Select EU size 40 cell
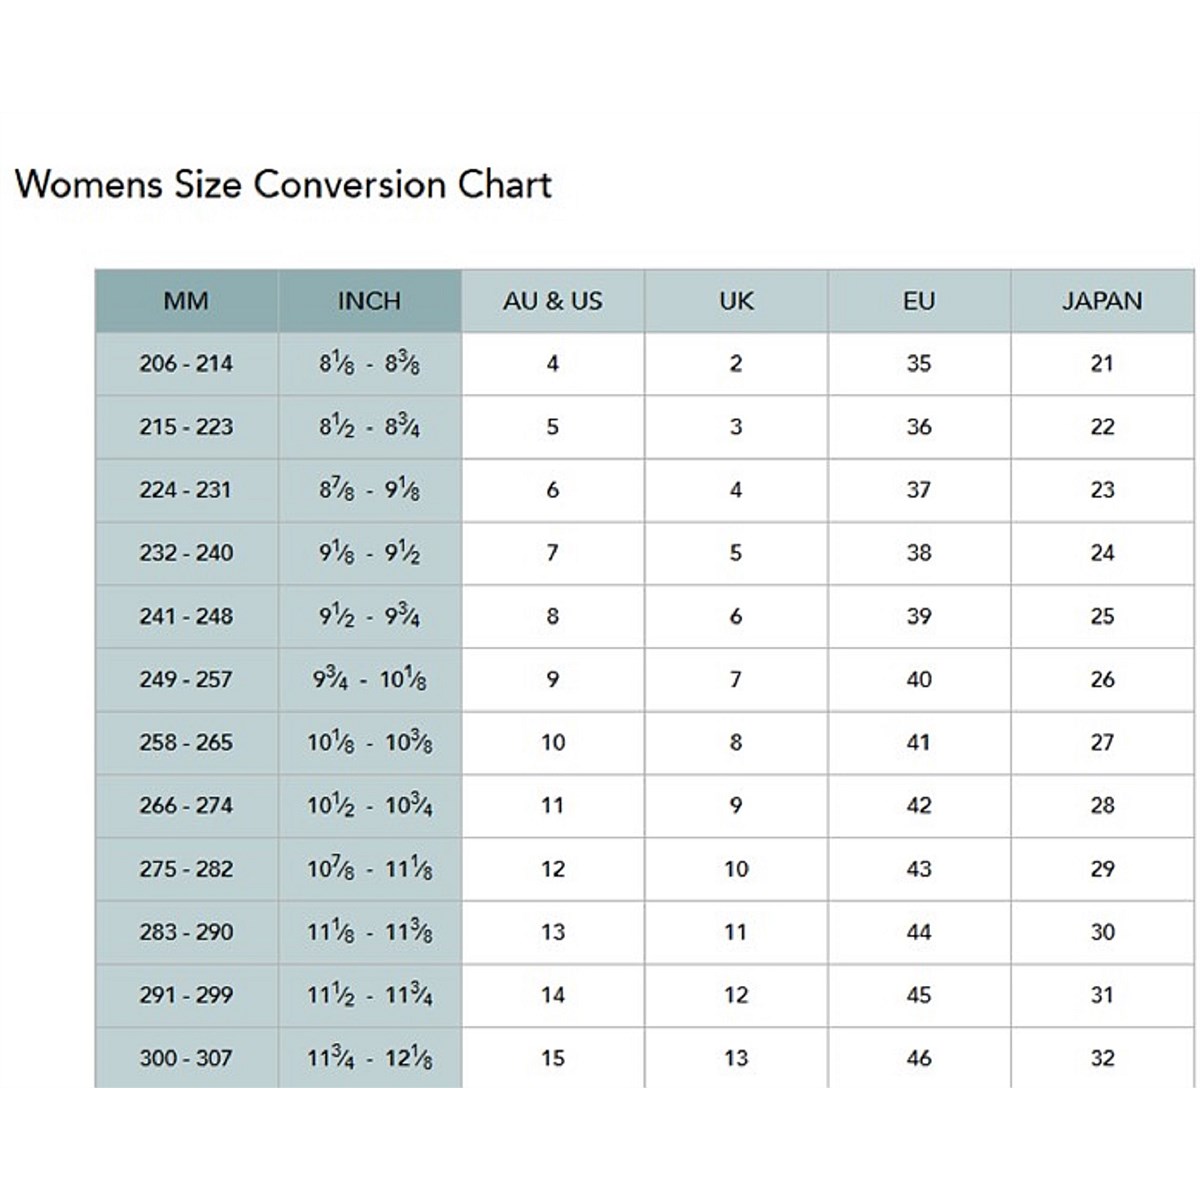 click(919, 680)
